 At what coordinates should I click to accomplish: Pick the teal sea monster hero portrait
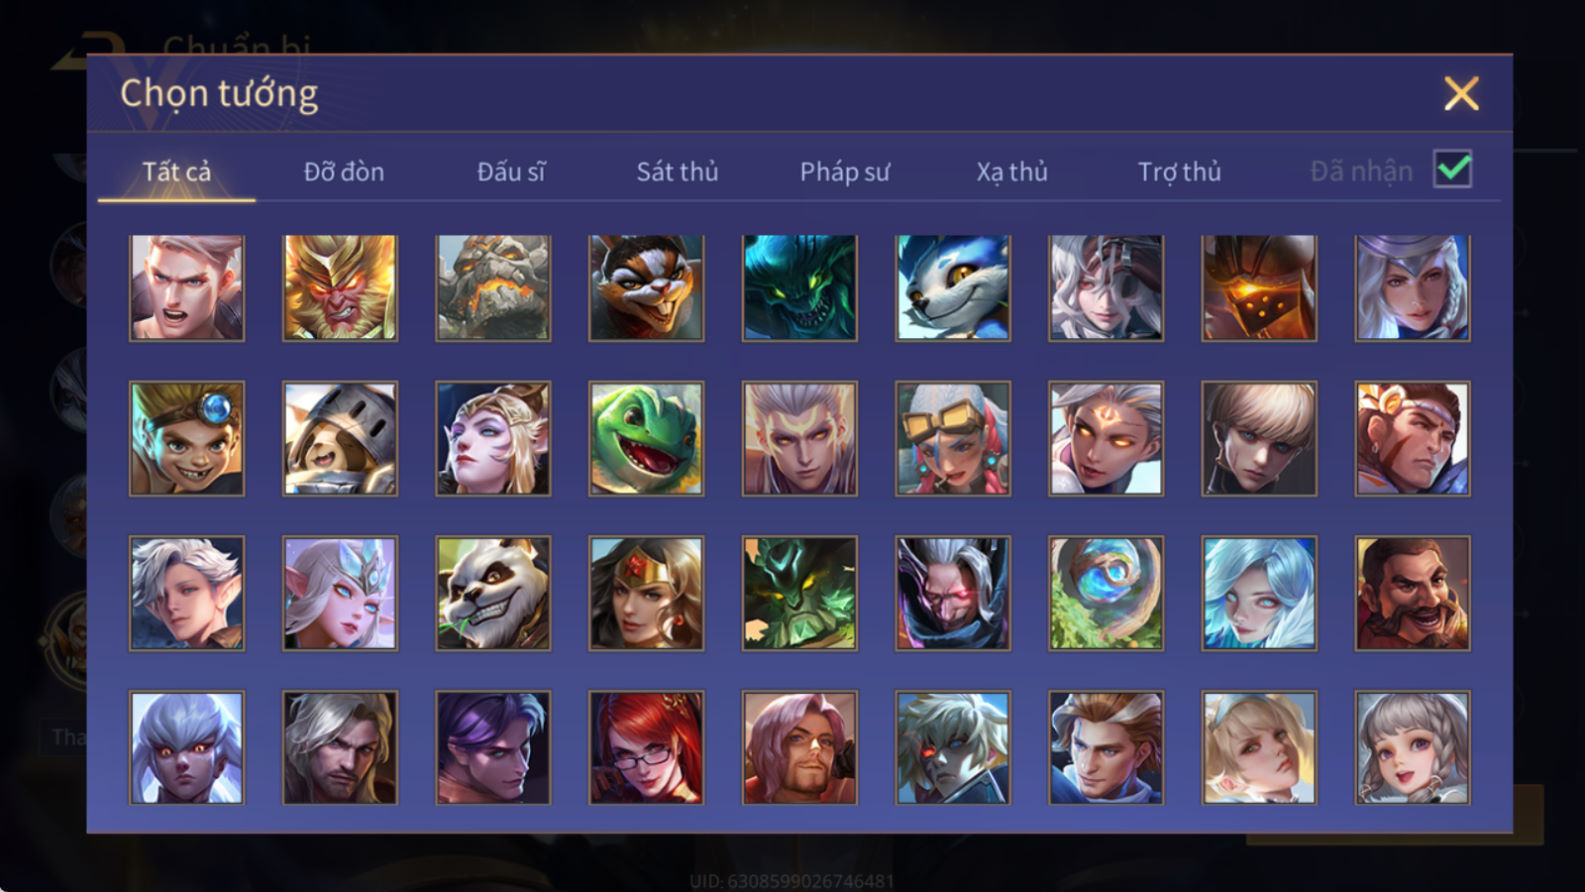tap(799, 288)
